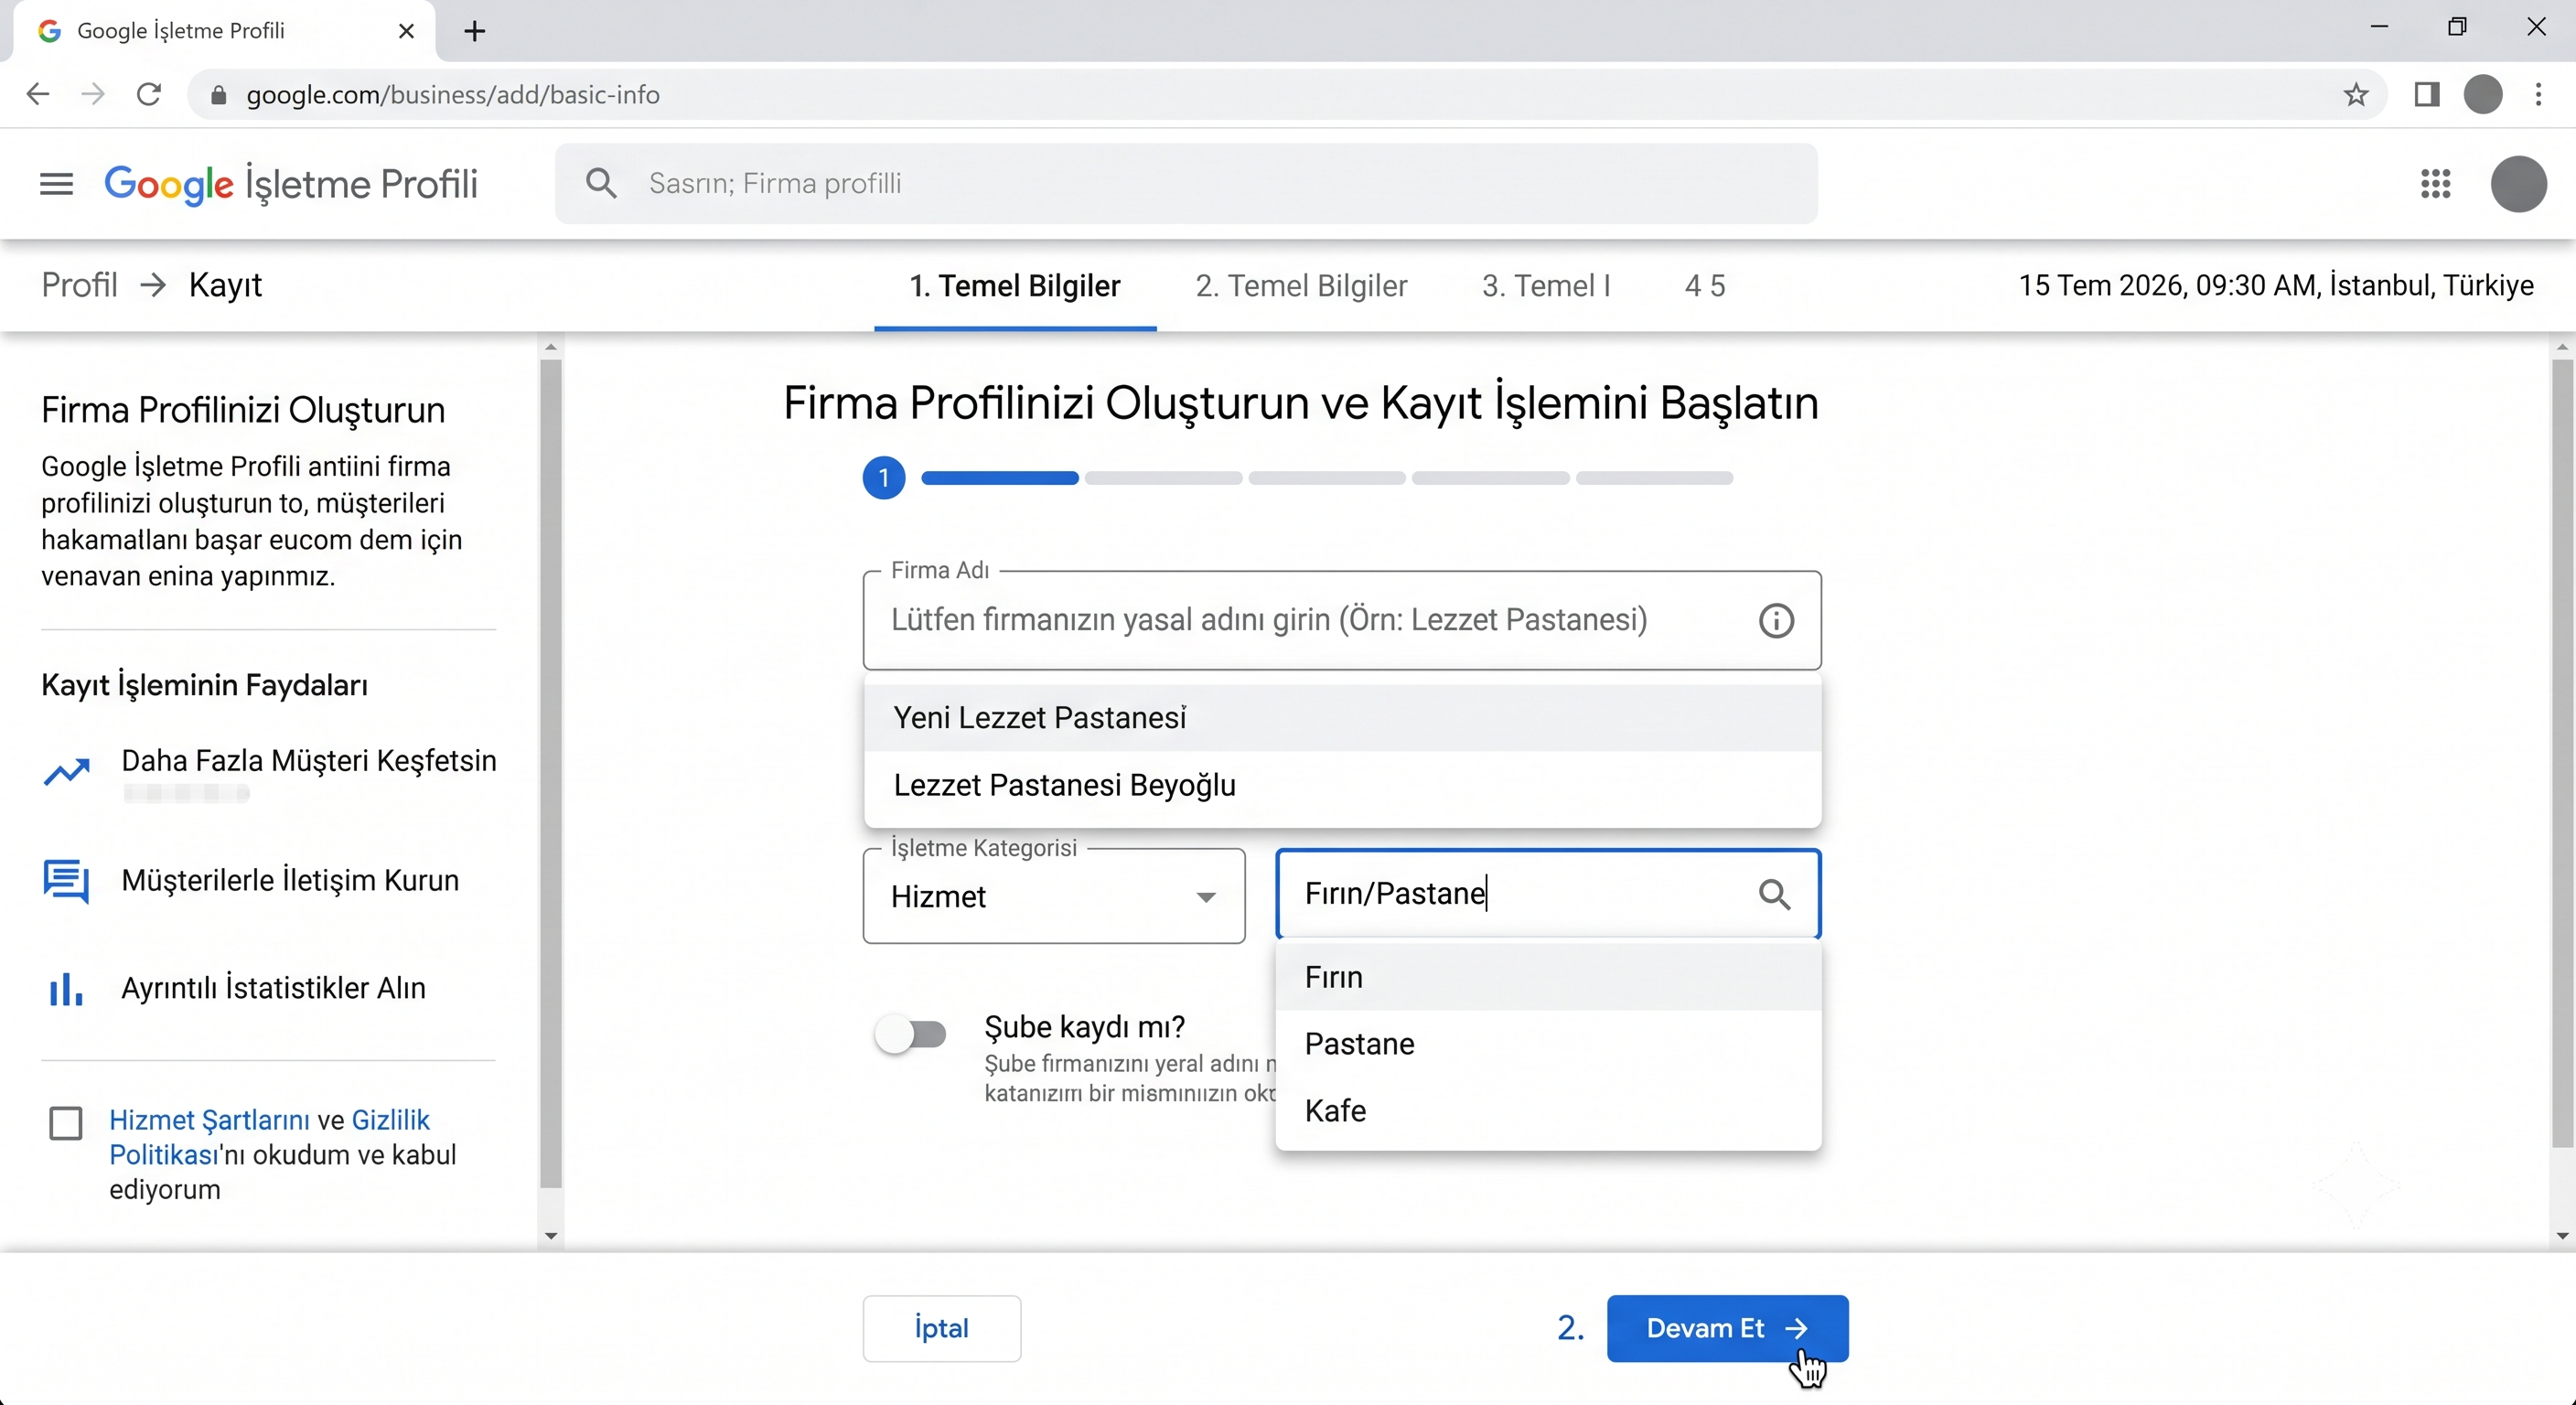Viewport: 2576px width, 1405px height.
Task: Choose the Yeni Lezzet Pastanesi suggestion
Action: (x=1342, y=717)
